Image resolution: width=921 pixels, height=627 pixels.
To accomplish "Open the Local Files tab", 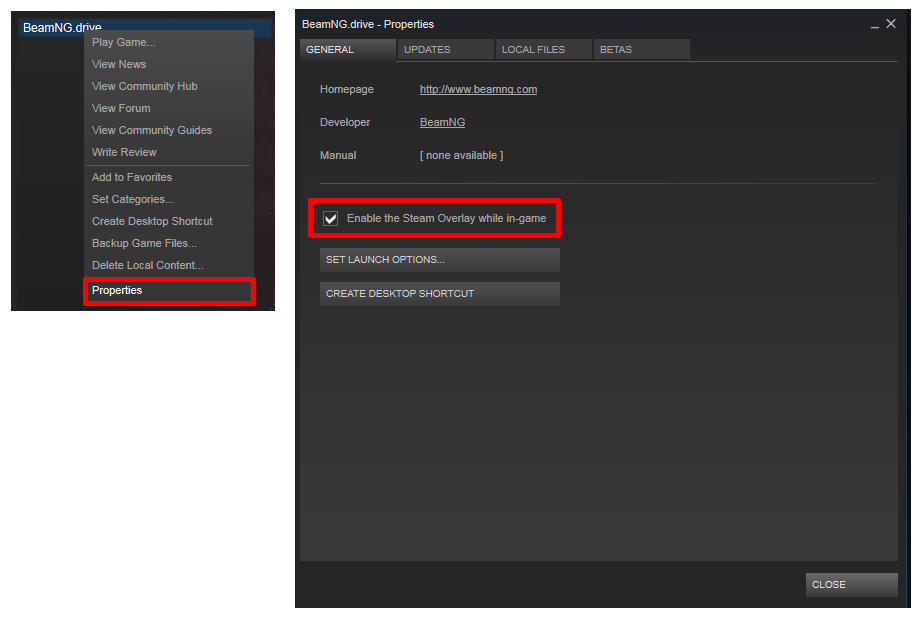I will coord(543,49).
